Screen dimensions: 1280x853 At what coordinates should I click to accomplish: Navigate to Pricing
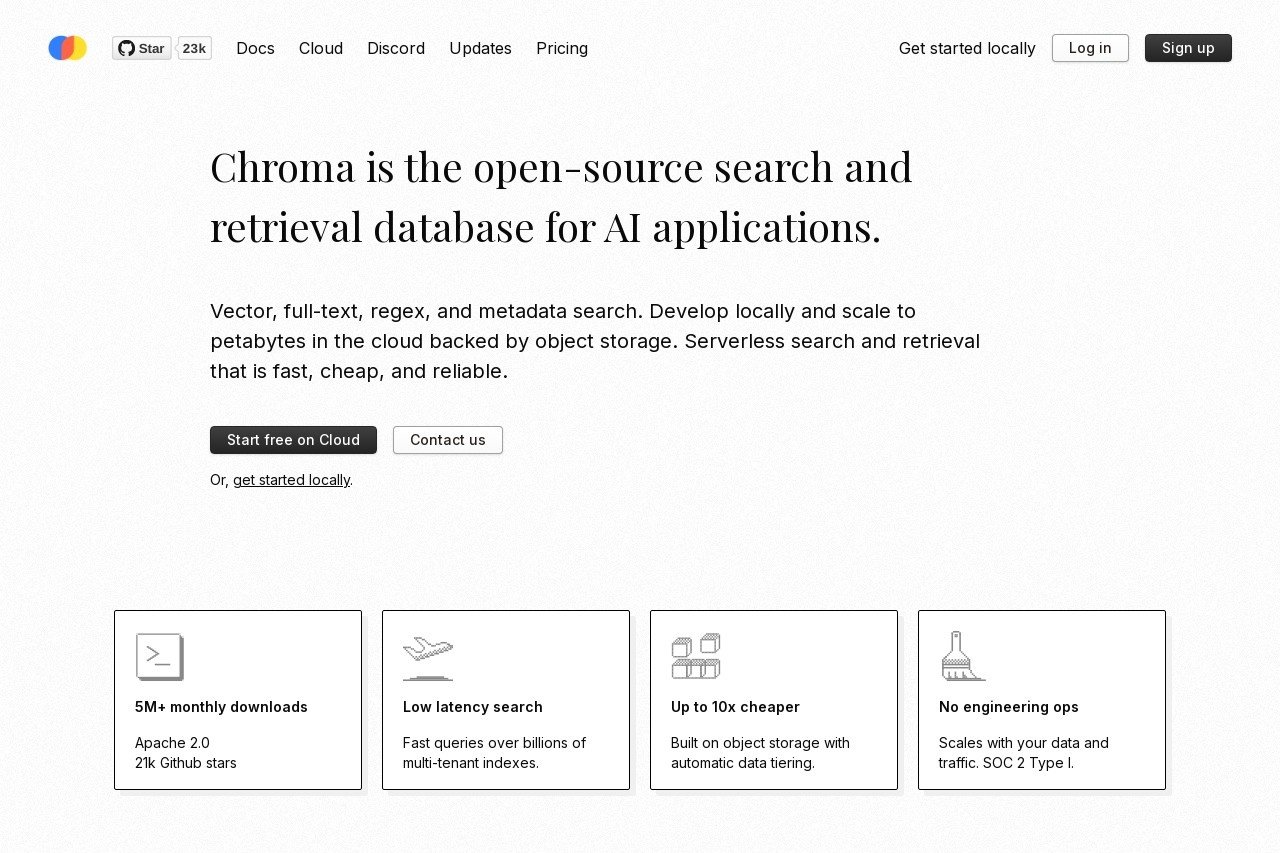point(562,48)
